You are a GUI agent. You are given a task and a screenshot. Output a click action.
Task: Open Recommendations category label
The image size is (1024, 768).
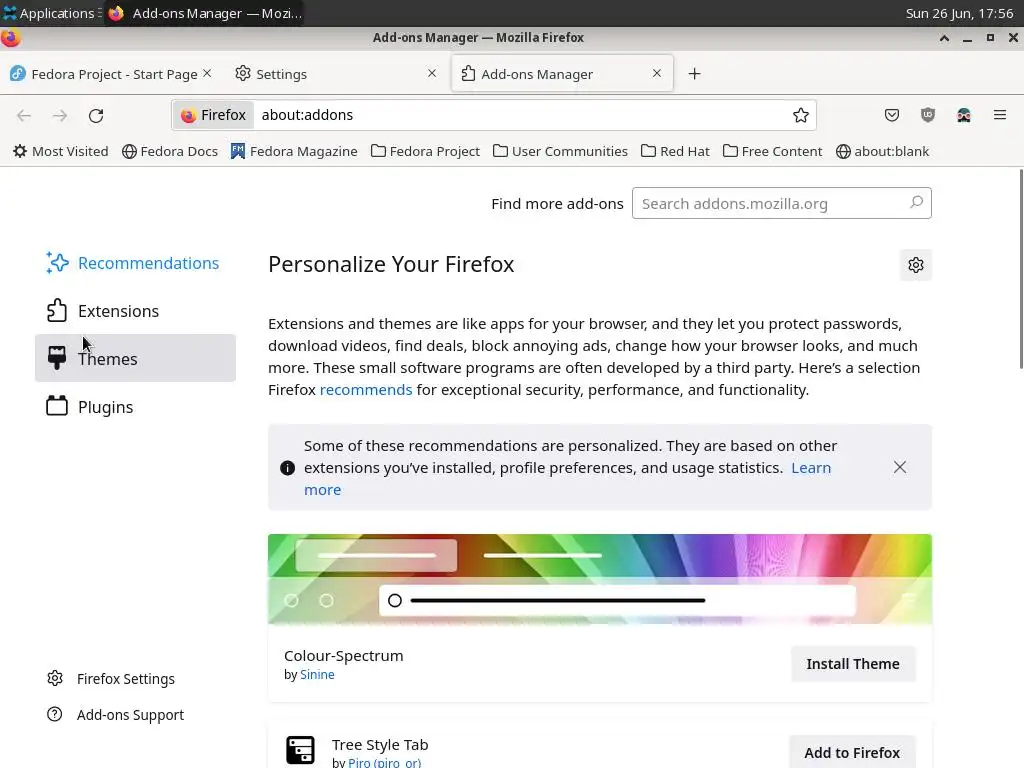coord(148,263)
